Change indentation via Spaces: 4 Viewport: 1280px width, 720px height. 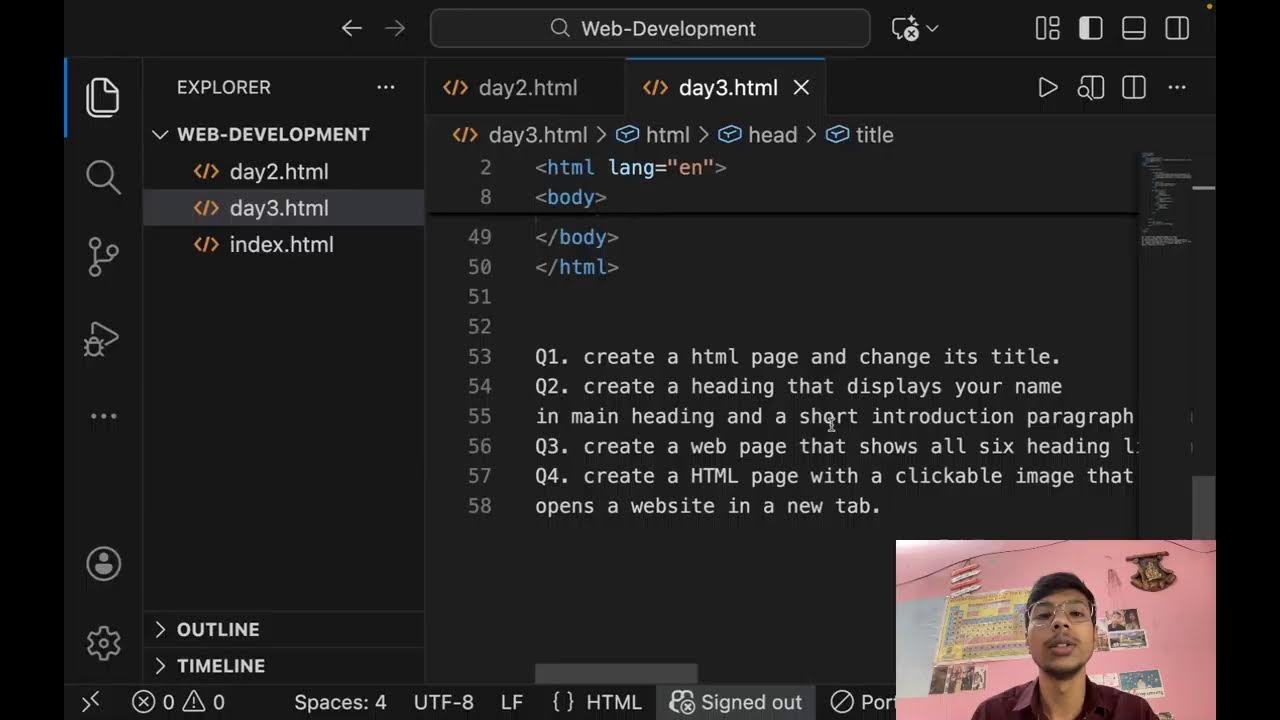coord(340,702)
